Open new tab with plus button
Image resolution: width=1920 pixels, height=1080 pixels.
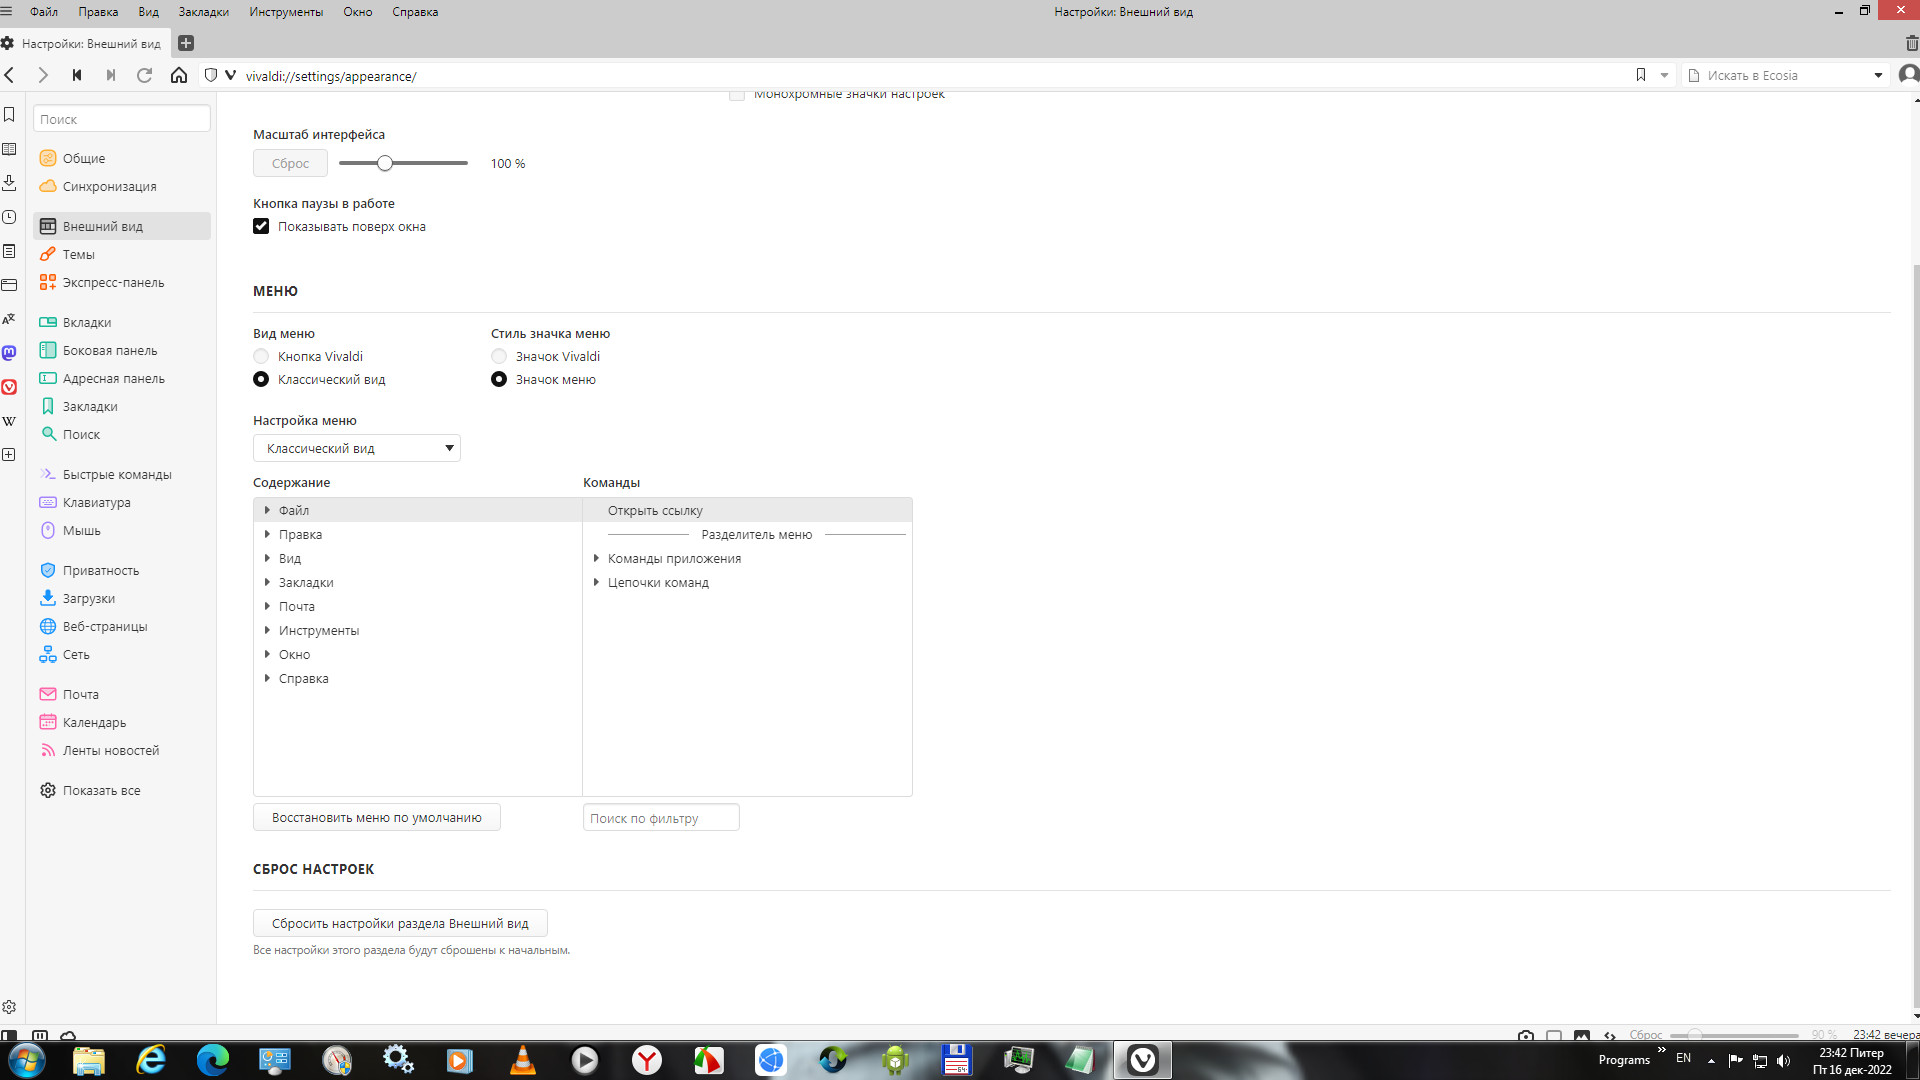pos(186,43)
